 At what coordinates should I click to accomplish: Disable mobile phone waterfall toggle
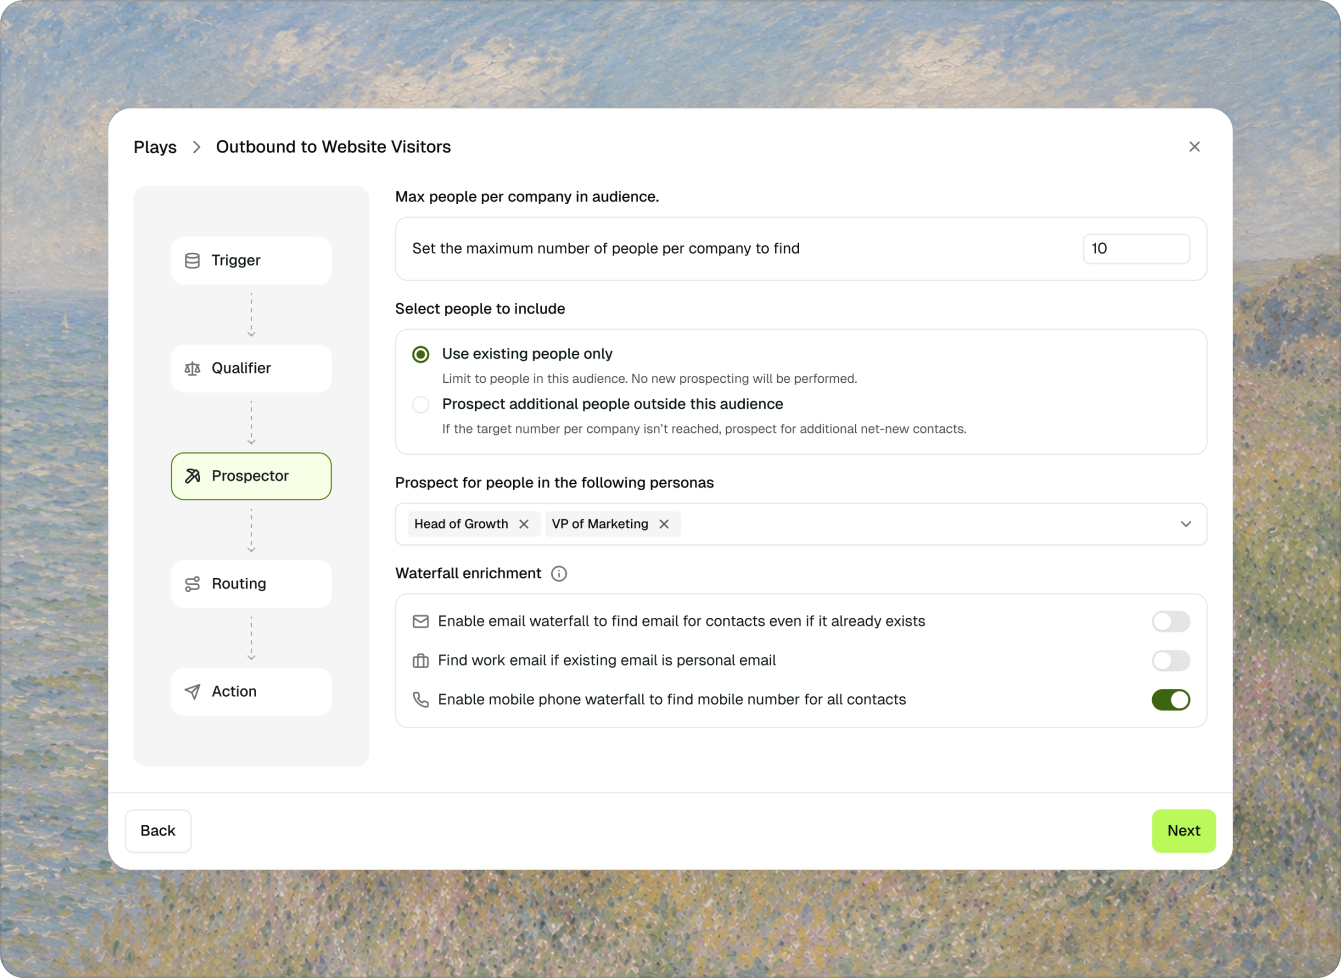pos(1171,700)
